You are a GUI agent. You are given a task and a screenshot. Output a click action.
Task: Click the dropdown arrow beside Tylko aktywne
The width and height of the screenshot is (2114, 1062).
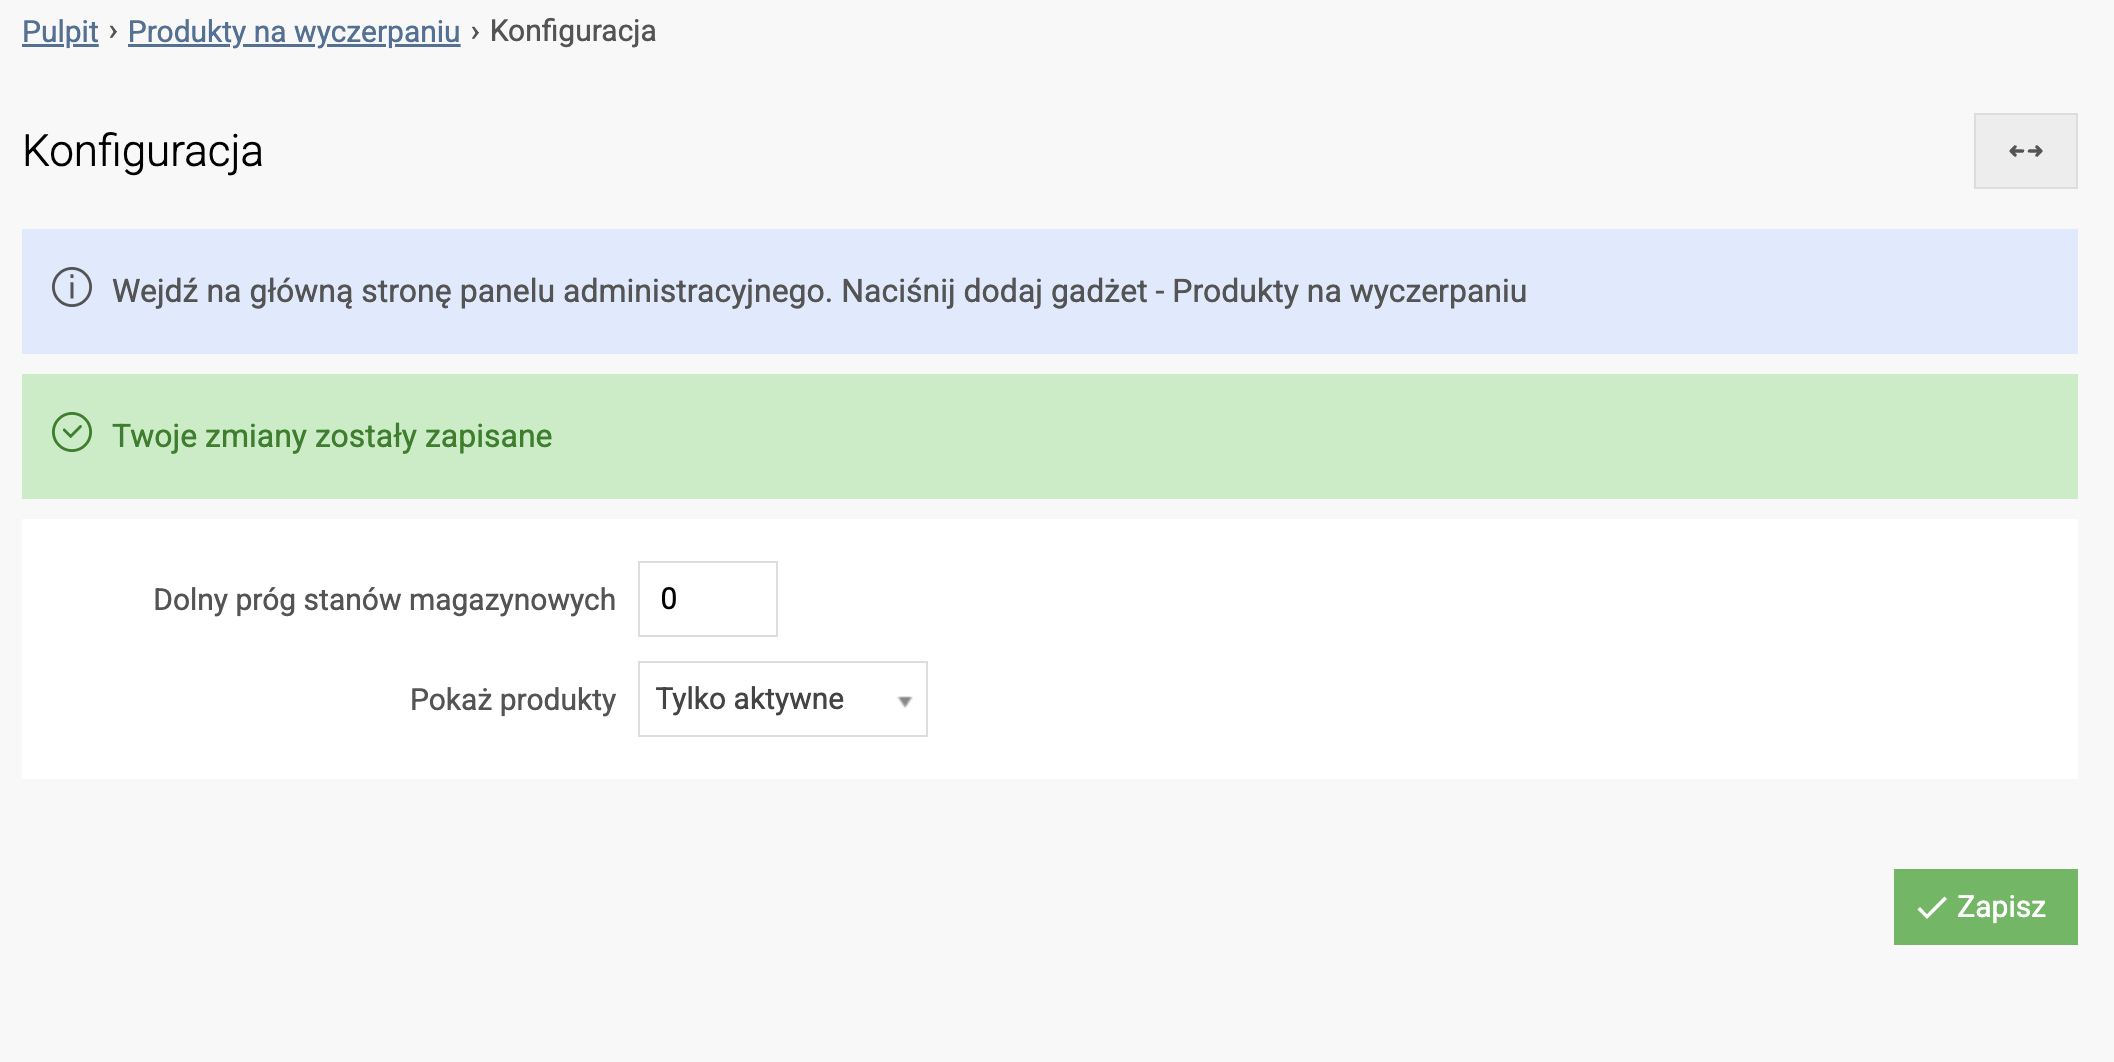[x=904, y=701]
